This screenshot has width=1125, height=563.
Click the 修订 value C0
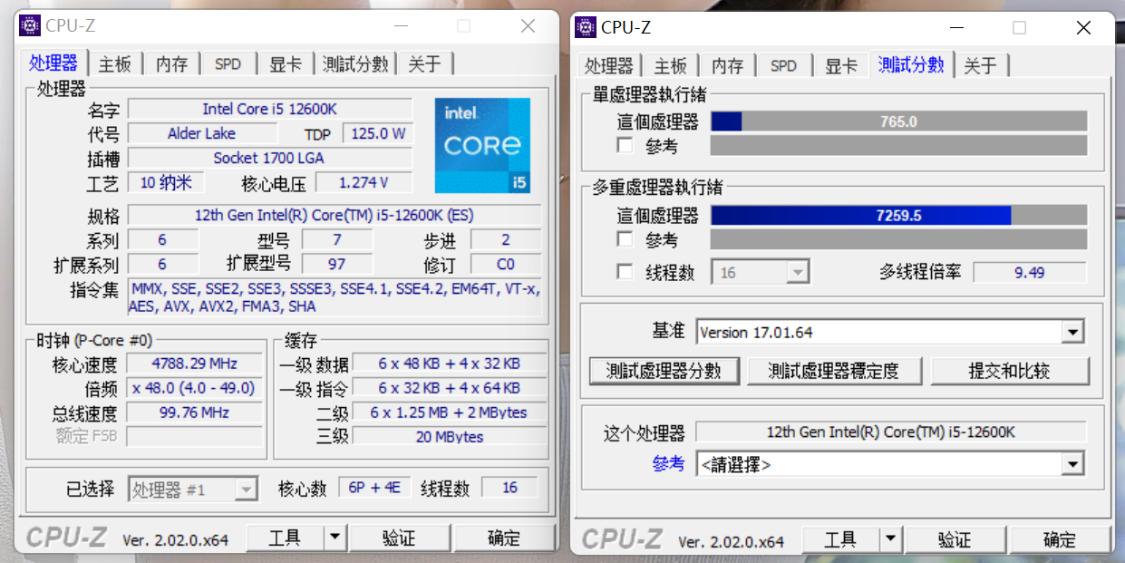tap(505, 264)
